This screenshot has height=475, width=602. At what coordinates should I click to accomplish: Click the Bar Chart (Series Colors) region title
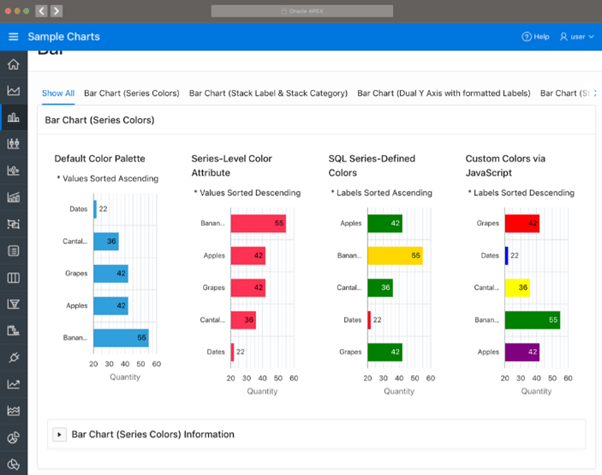(x=100, y=120)
